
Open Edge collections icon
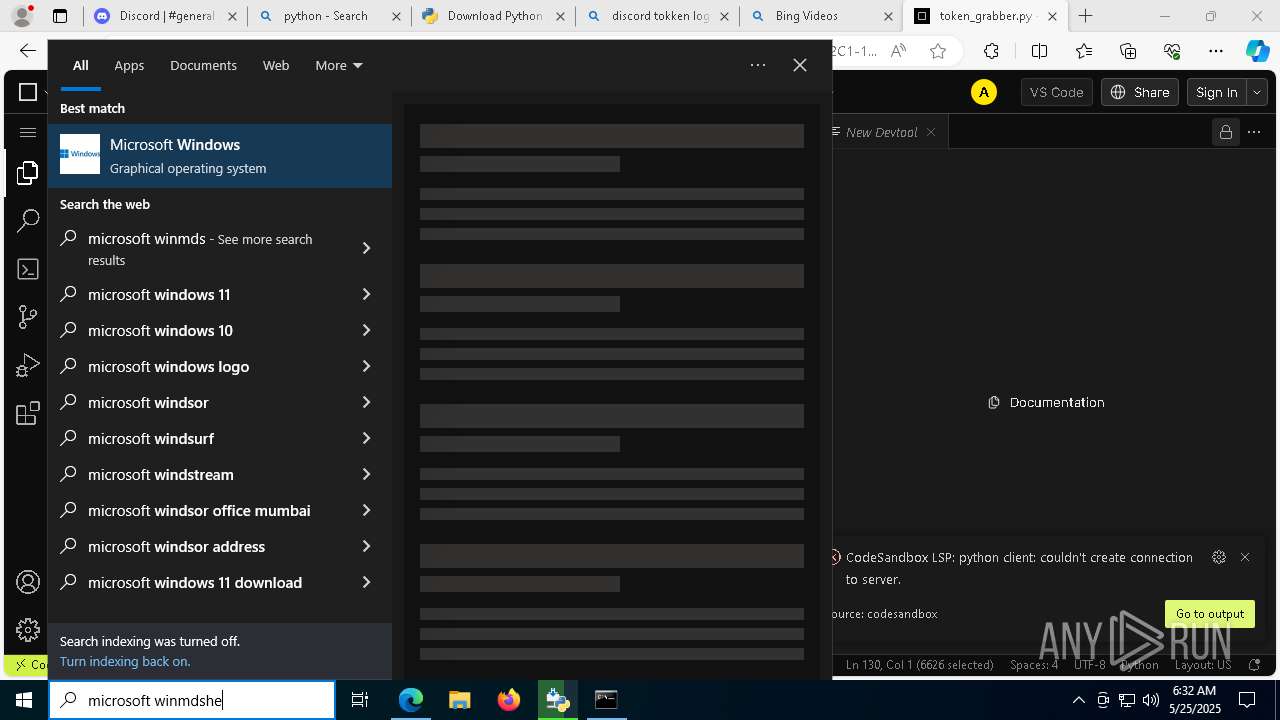coord(1128,51)
